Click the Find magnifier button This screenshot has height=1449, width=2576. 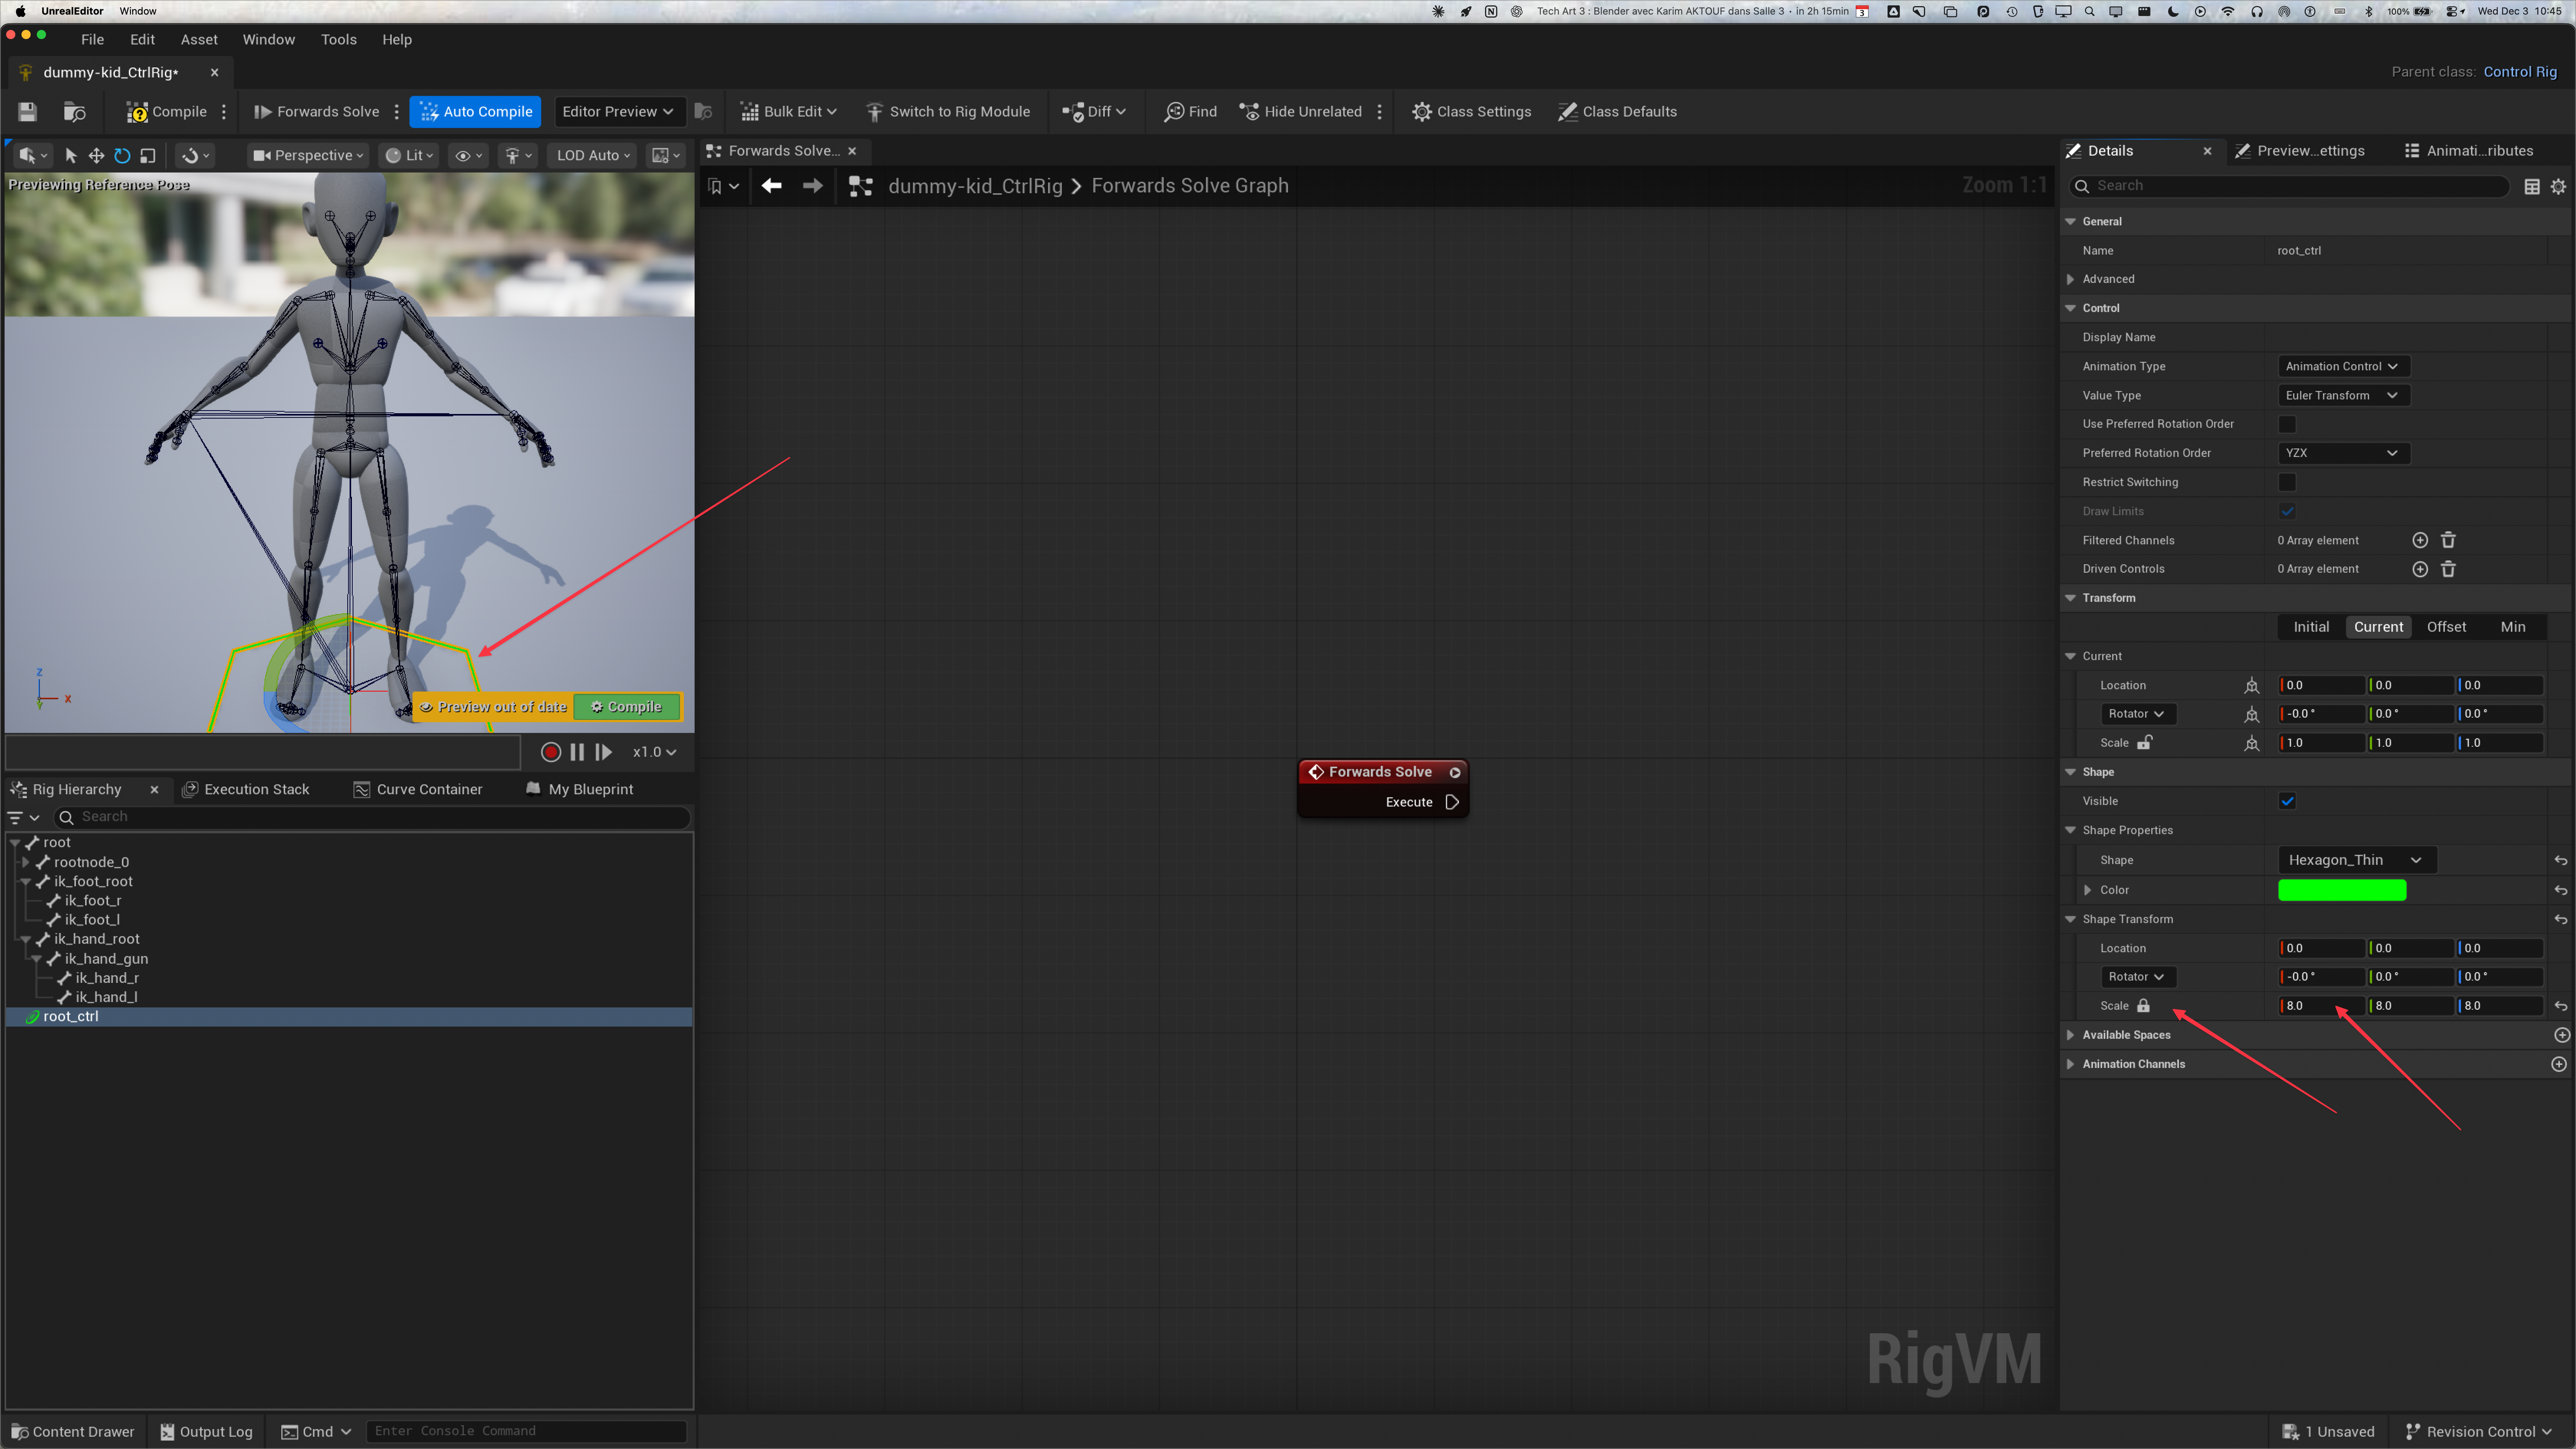click(x=1190, y=111)
